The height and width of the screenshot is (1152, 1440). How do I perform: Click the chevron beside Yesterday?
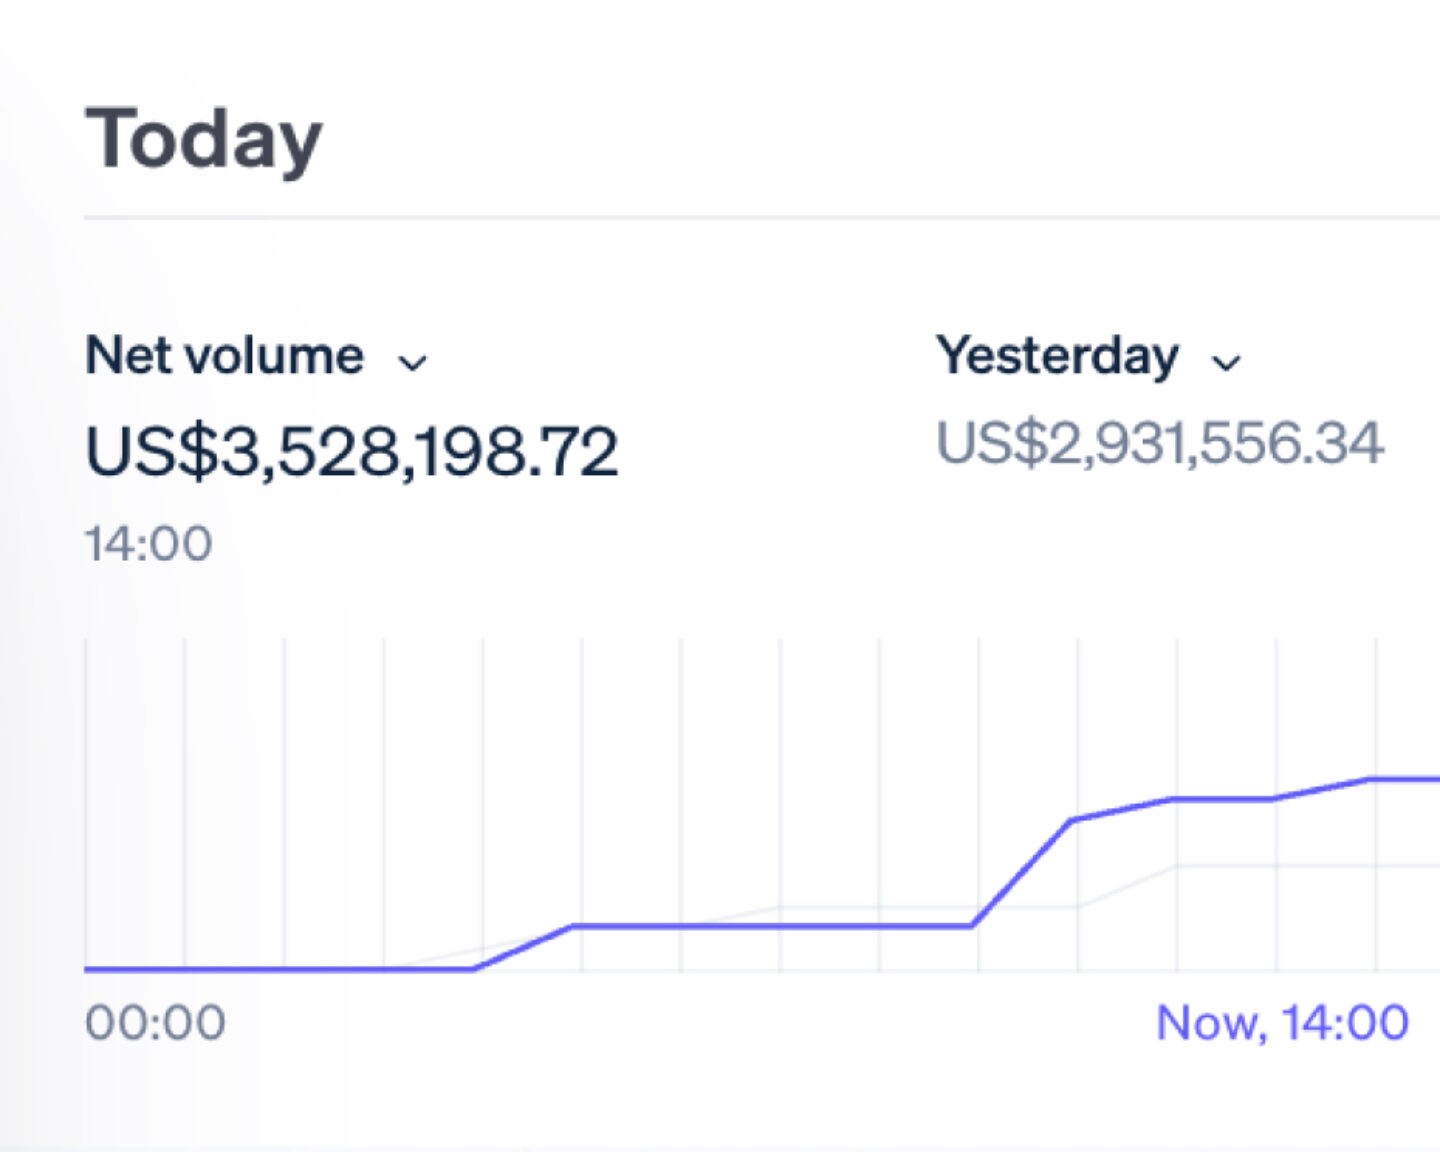1227,364
